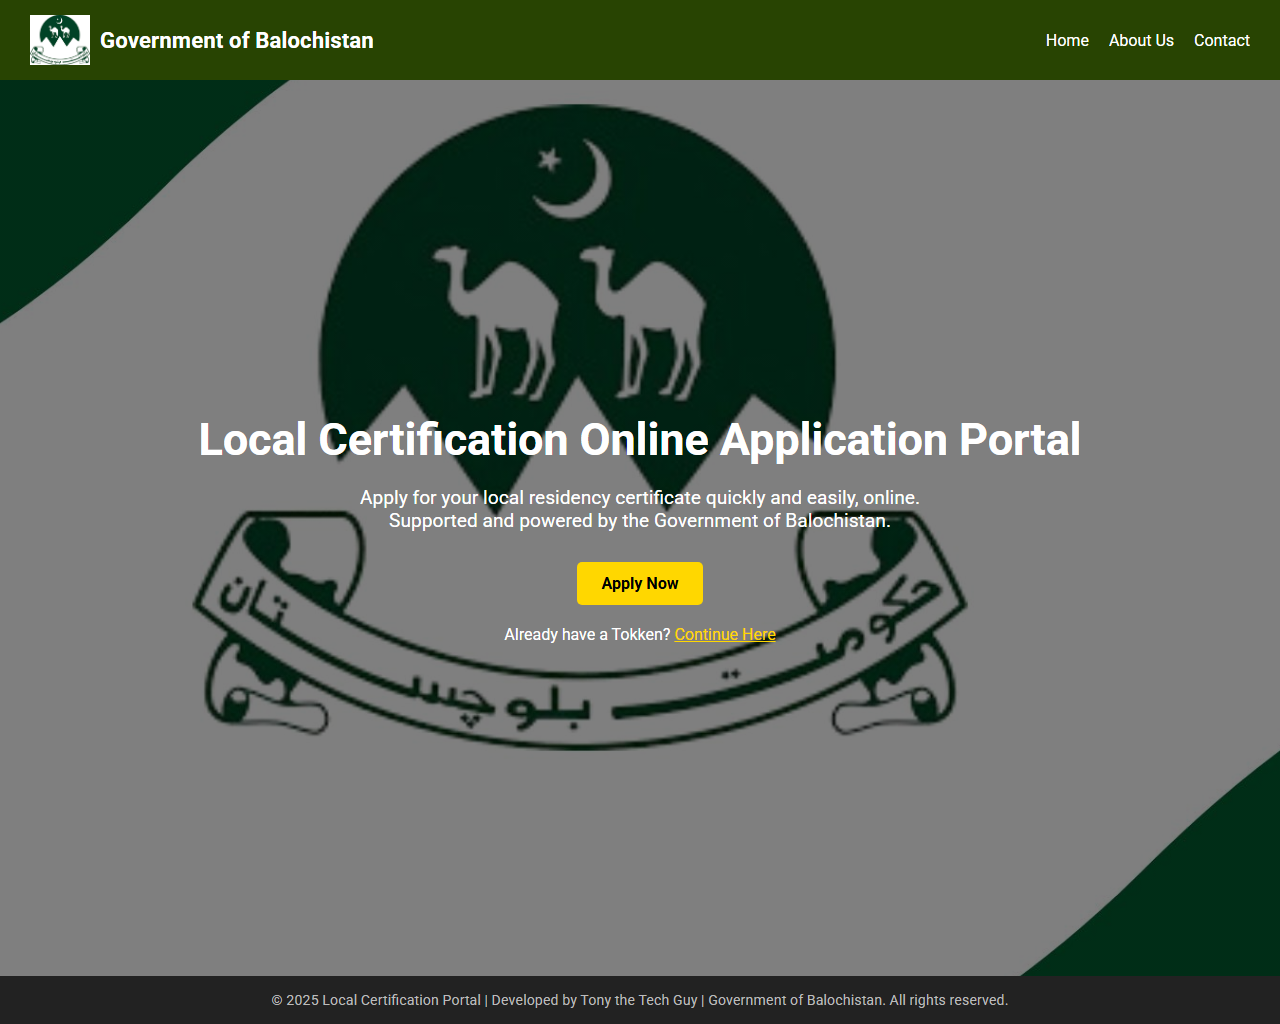Click the 'Apply for your local residency certificate' line
The image size is (1280, 1024).
(640, 497)
